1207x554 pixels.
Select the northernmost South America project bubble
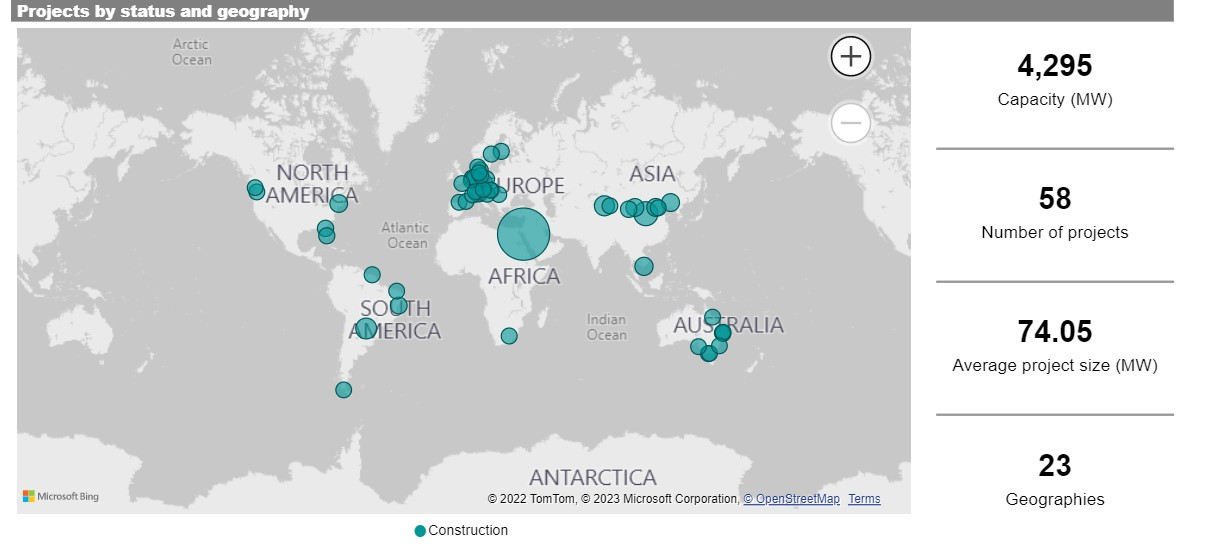372,274
